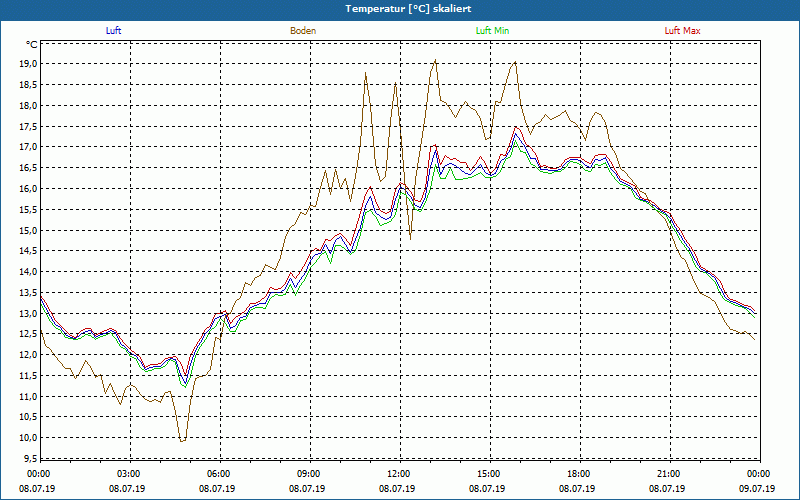Image resolution: width=800 pixels, height=500 pixels.
Task: Click the 08.07.19 date under 12:00
Action: 397,489
